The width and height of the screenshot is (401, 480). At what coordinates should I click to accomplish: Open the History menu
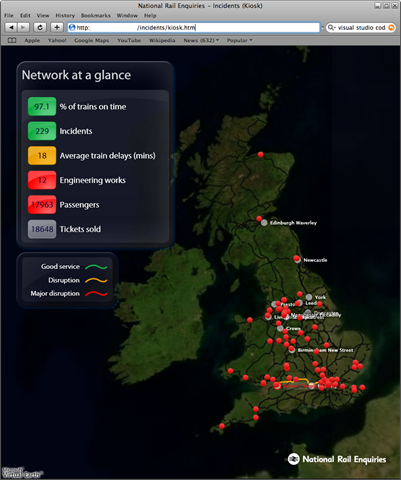[x=65, y=15]
